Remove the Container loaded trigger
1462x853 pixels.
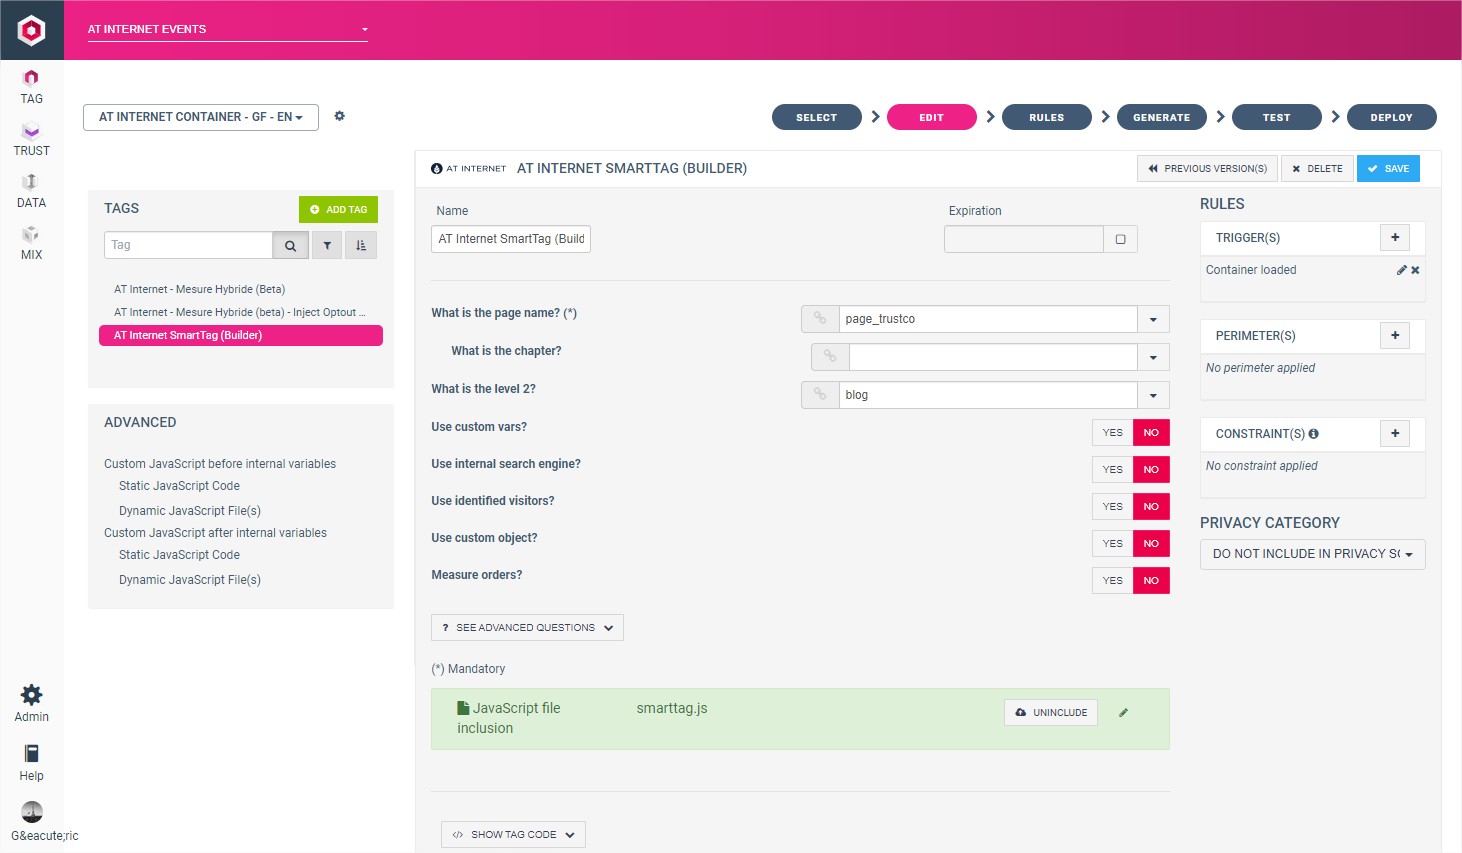pyautogui.click(x=1415, y=270)
